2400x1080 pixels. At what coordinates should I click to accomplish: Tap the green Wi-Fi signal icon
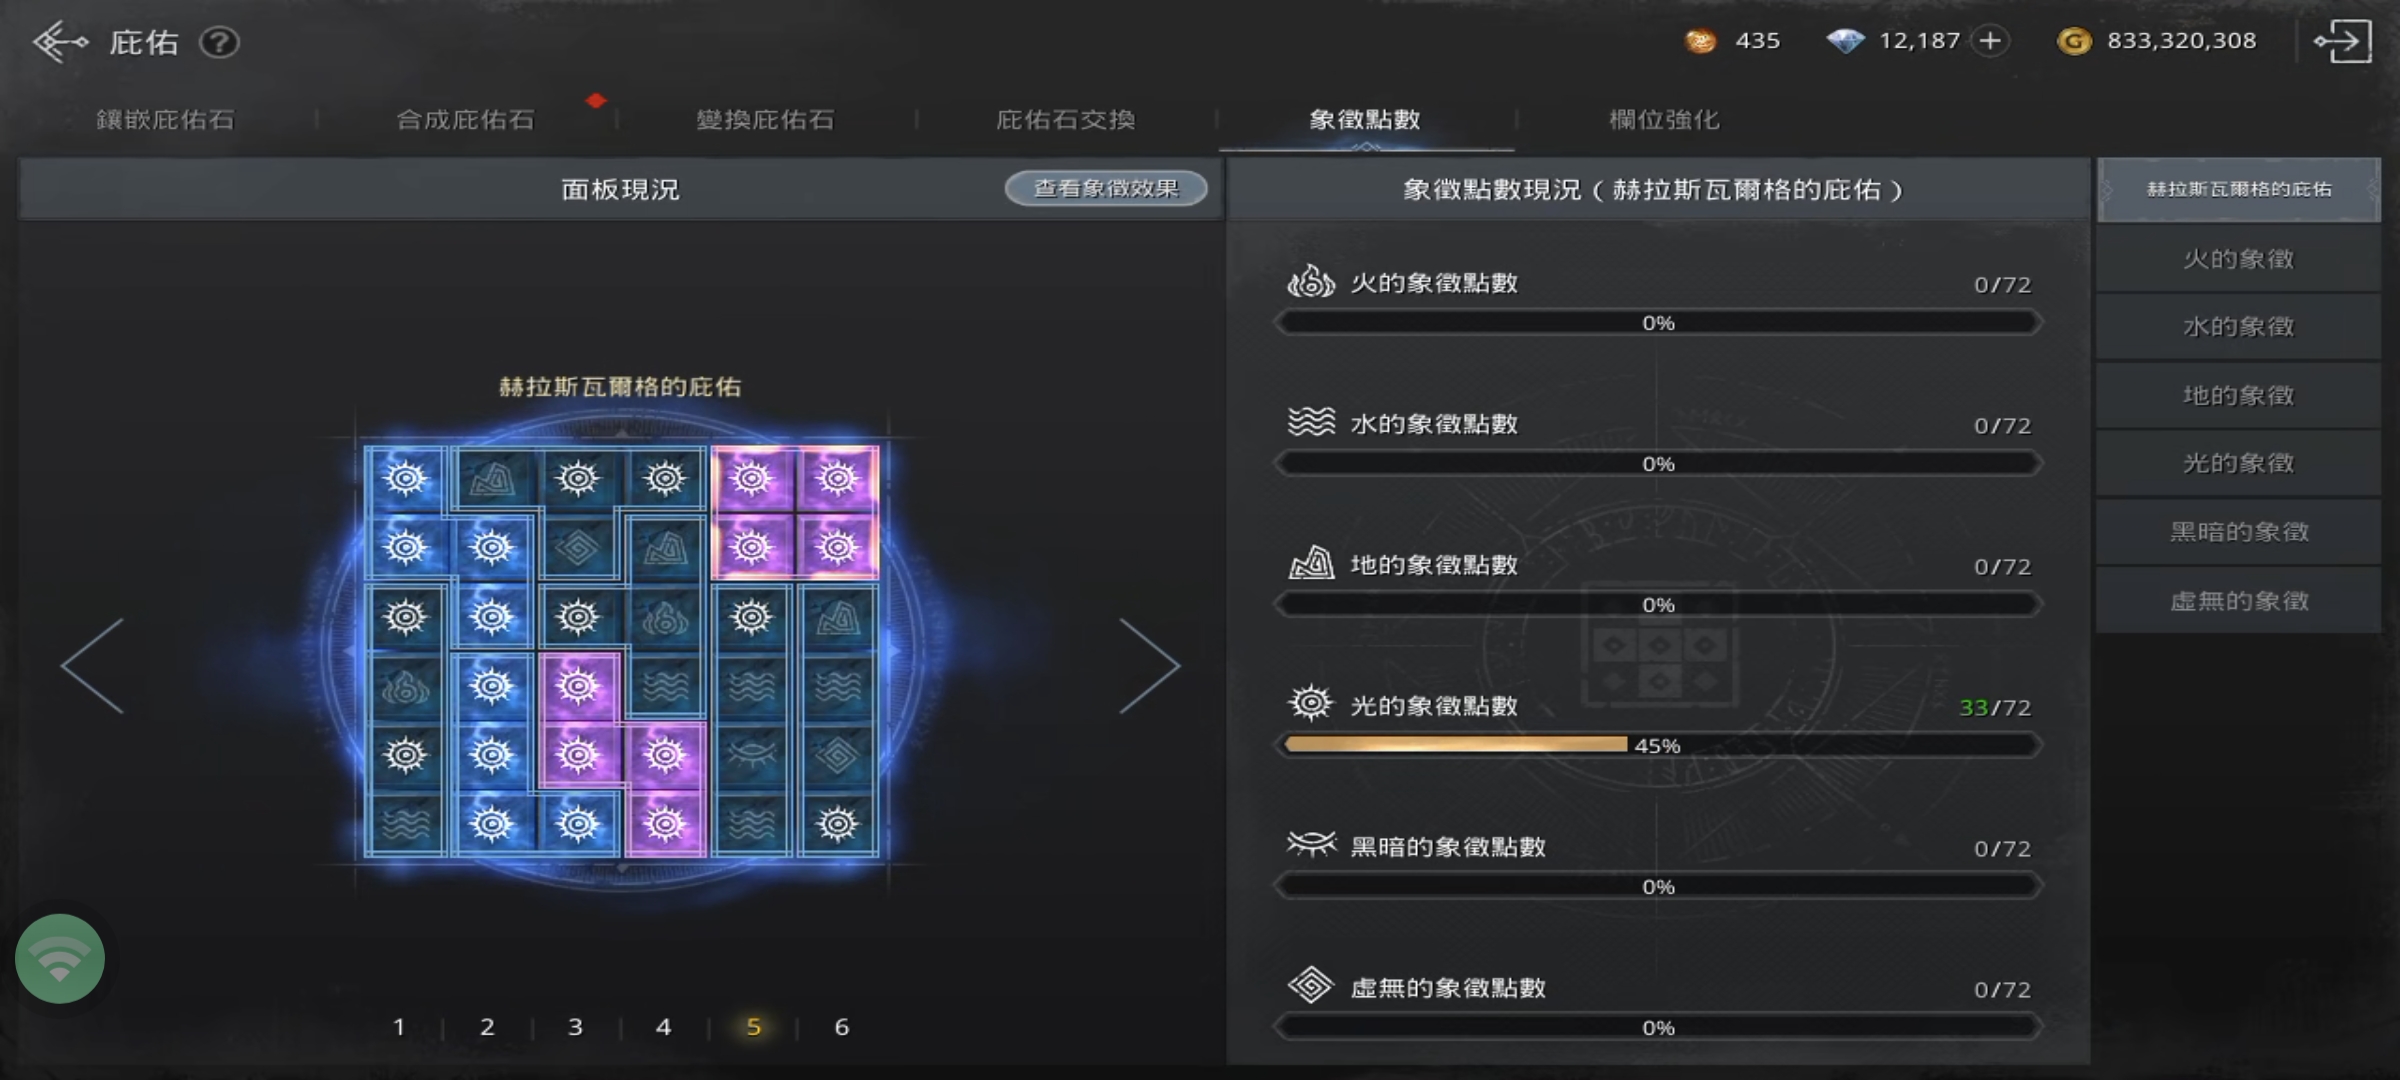pyautogui.click(x=60, y=958)
